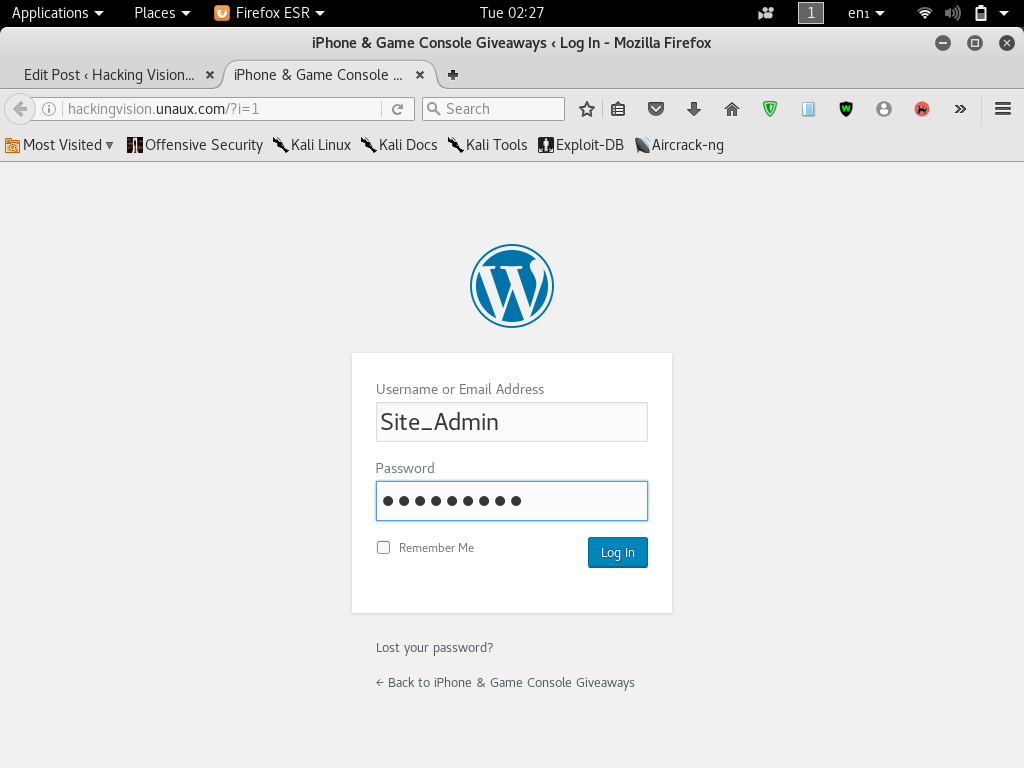
Task: Open the Lost your password link
Action: [x=434, y=647]
